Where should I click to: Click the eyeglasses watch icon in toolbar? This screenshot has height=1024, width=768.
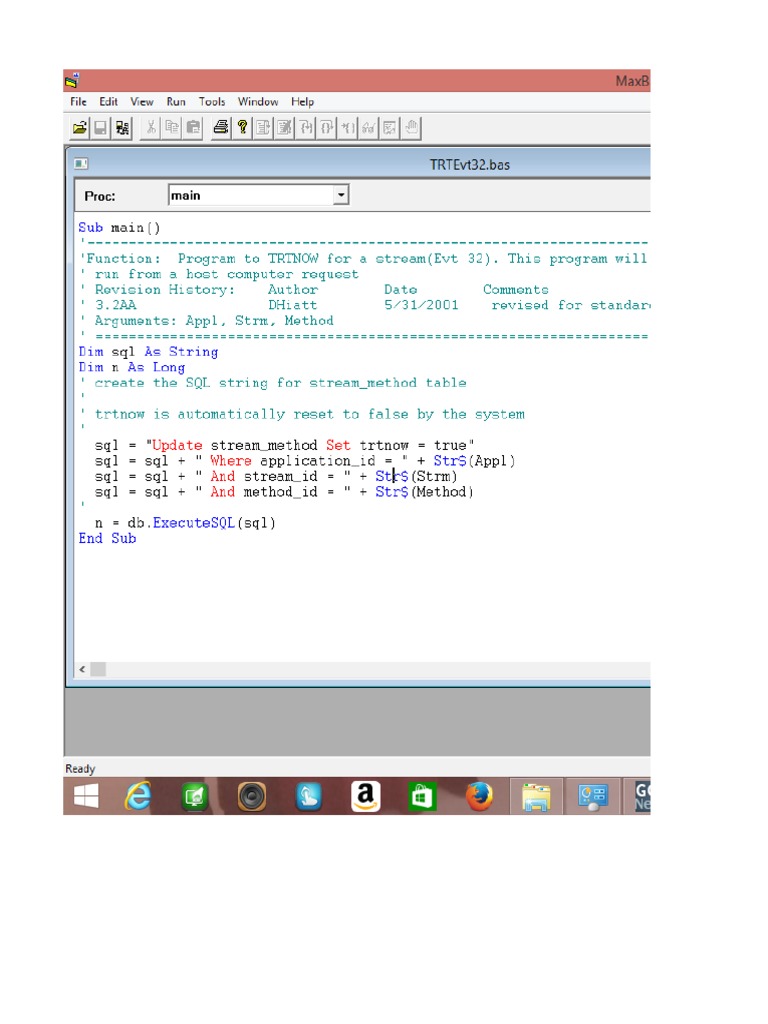pyautogui.click(x=369, y=128)
